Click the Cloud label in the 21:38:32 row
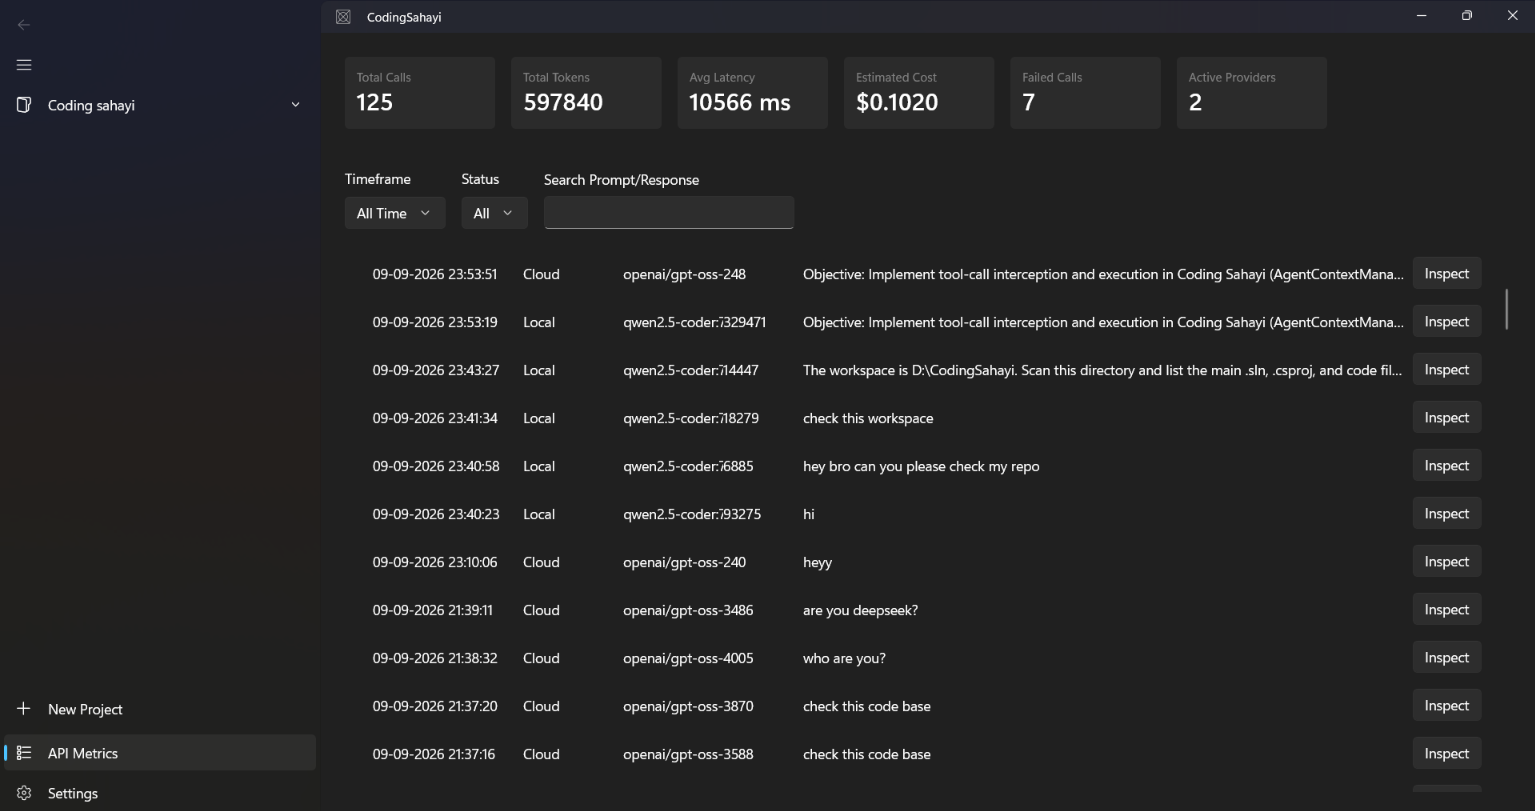 pyautogui.click(x=541, y=658)
